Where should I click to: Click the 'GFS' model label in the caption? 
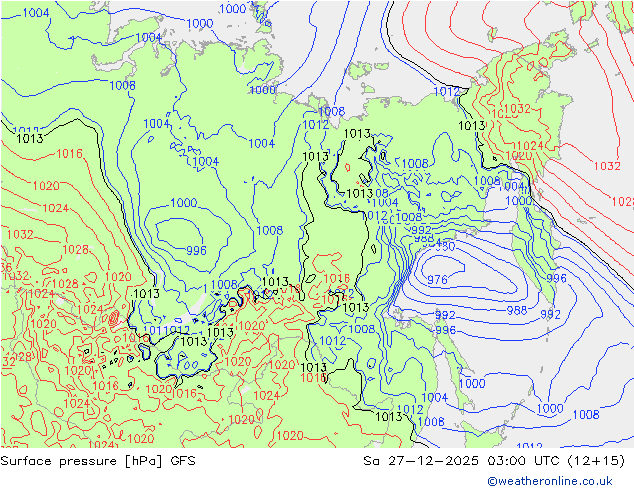coord(183,461)
